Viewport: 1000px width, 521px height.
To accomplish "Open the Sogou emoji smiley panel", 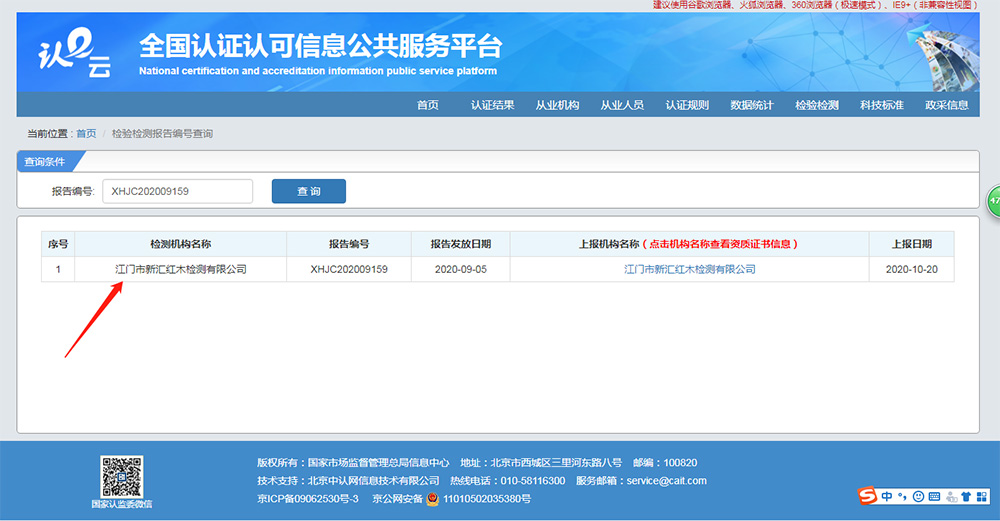I will tap(918, 496).
